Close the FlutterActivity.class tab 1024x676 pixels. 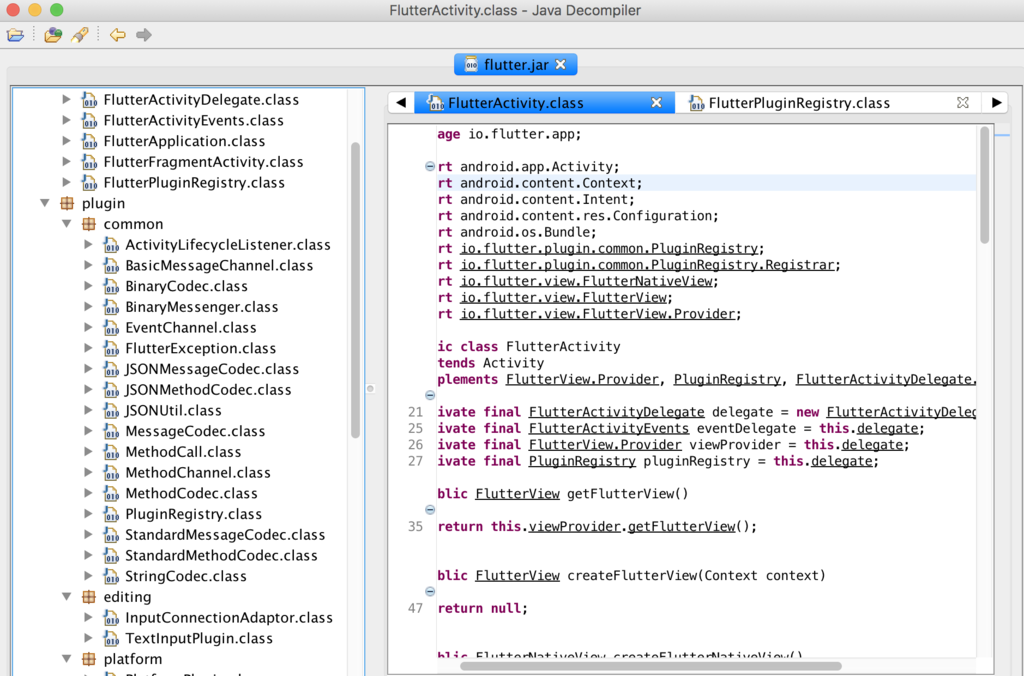(x=656, y=103)
